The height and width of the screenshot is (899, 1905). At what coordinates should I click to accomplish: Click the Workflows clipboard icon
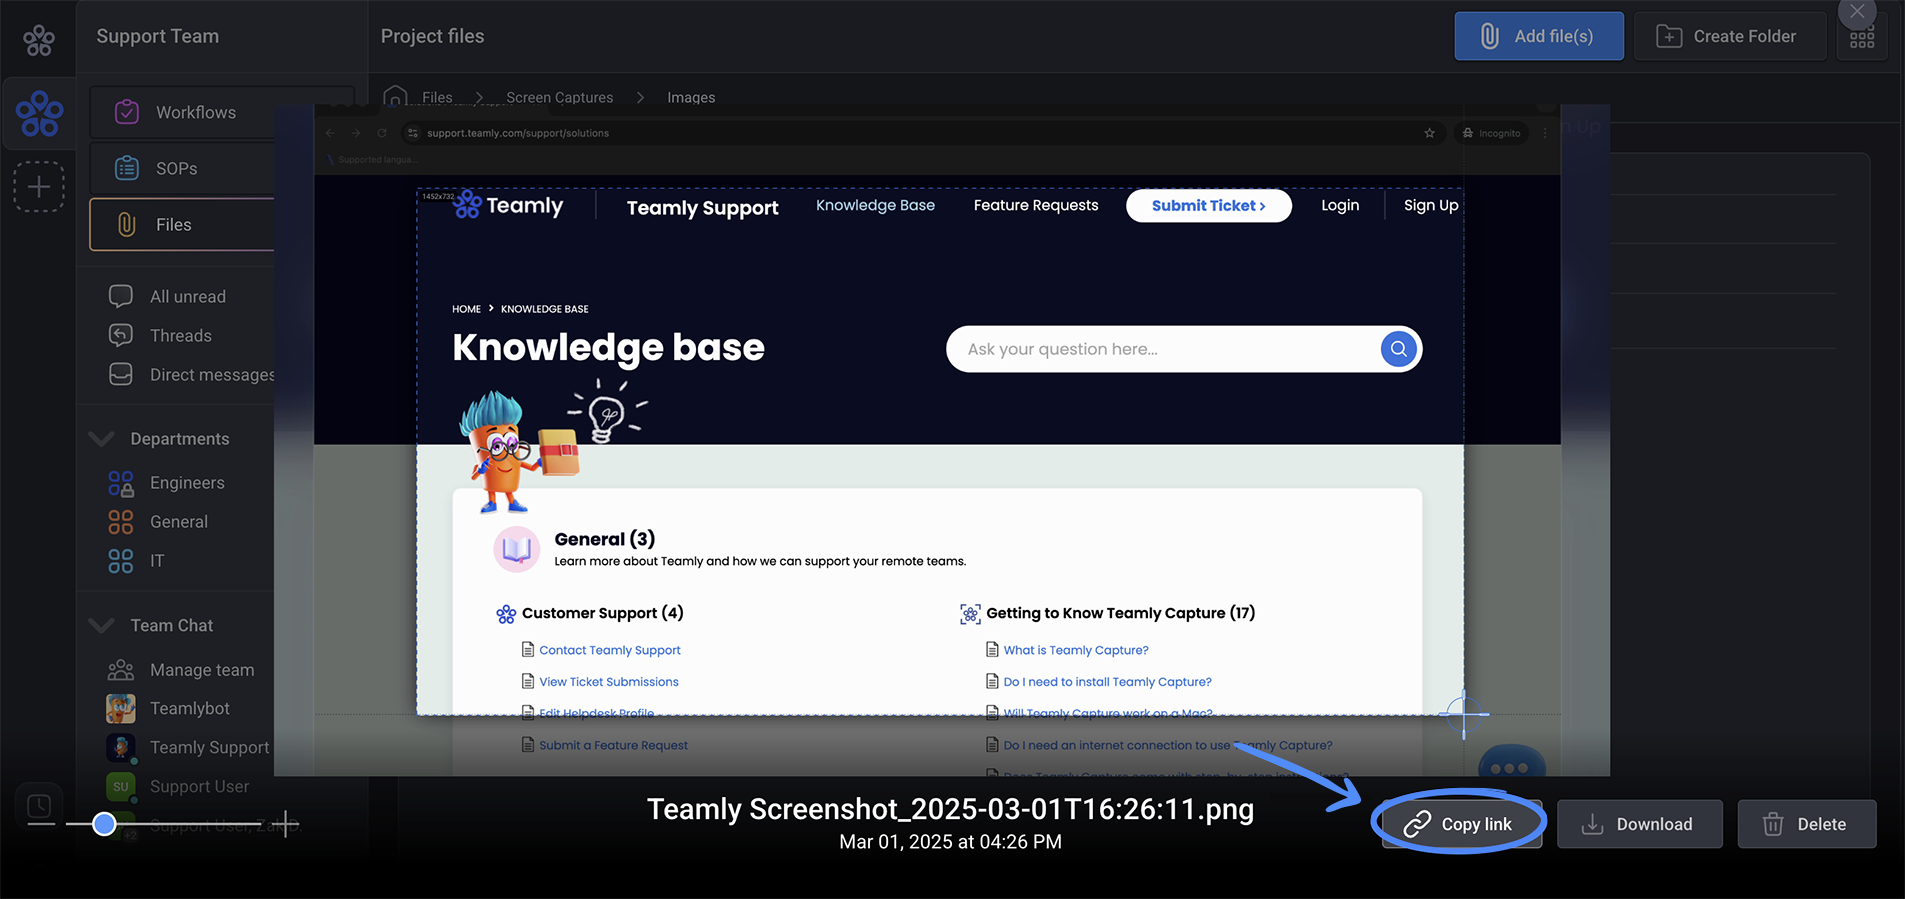[x=127, y=112]
